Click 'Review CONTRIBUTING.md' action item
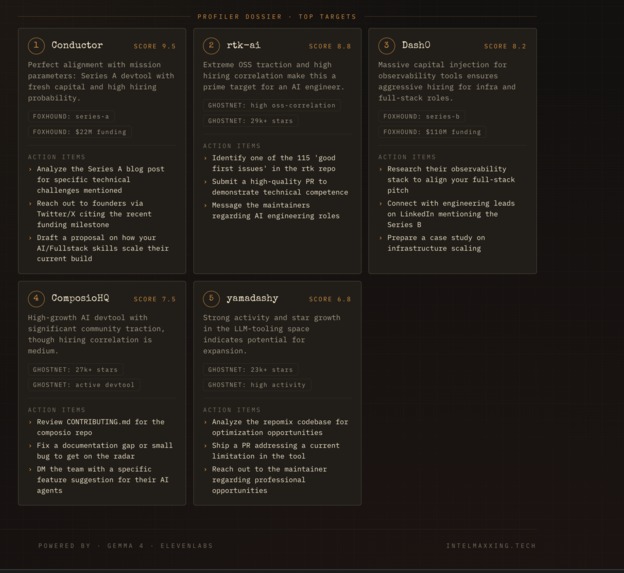 click(x=101, y=427)
